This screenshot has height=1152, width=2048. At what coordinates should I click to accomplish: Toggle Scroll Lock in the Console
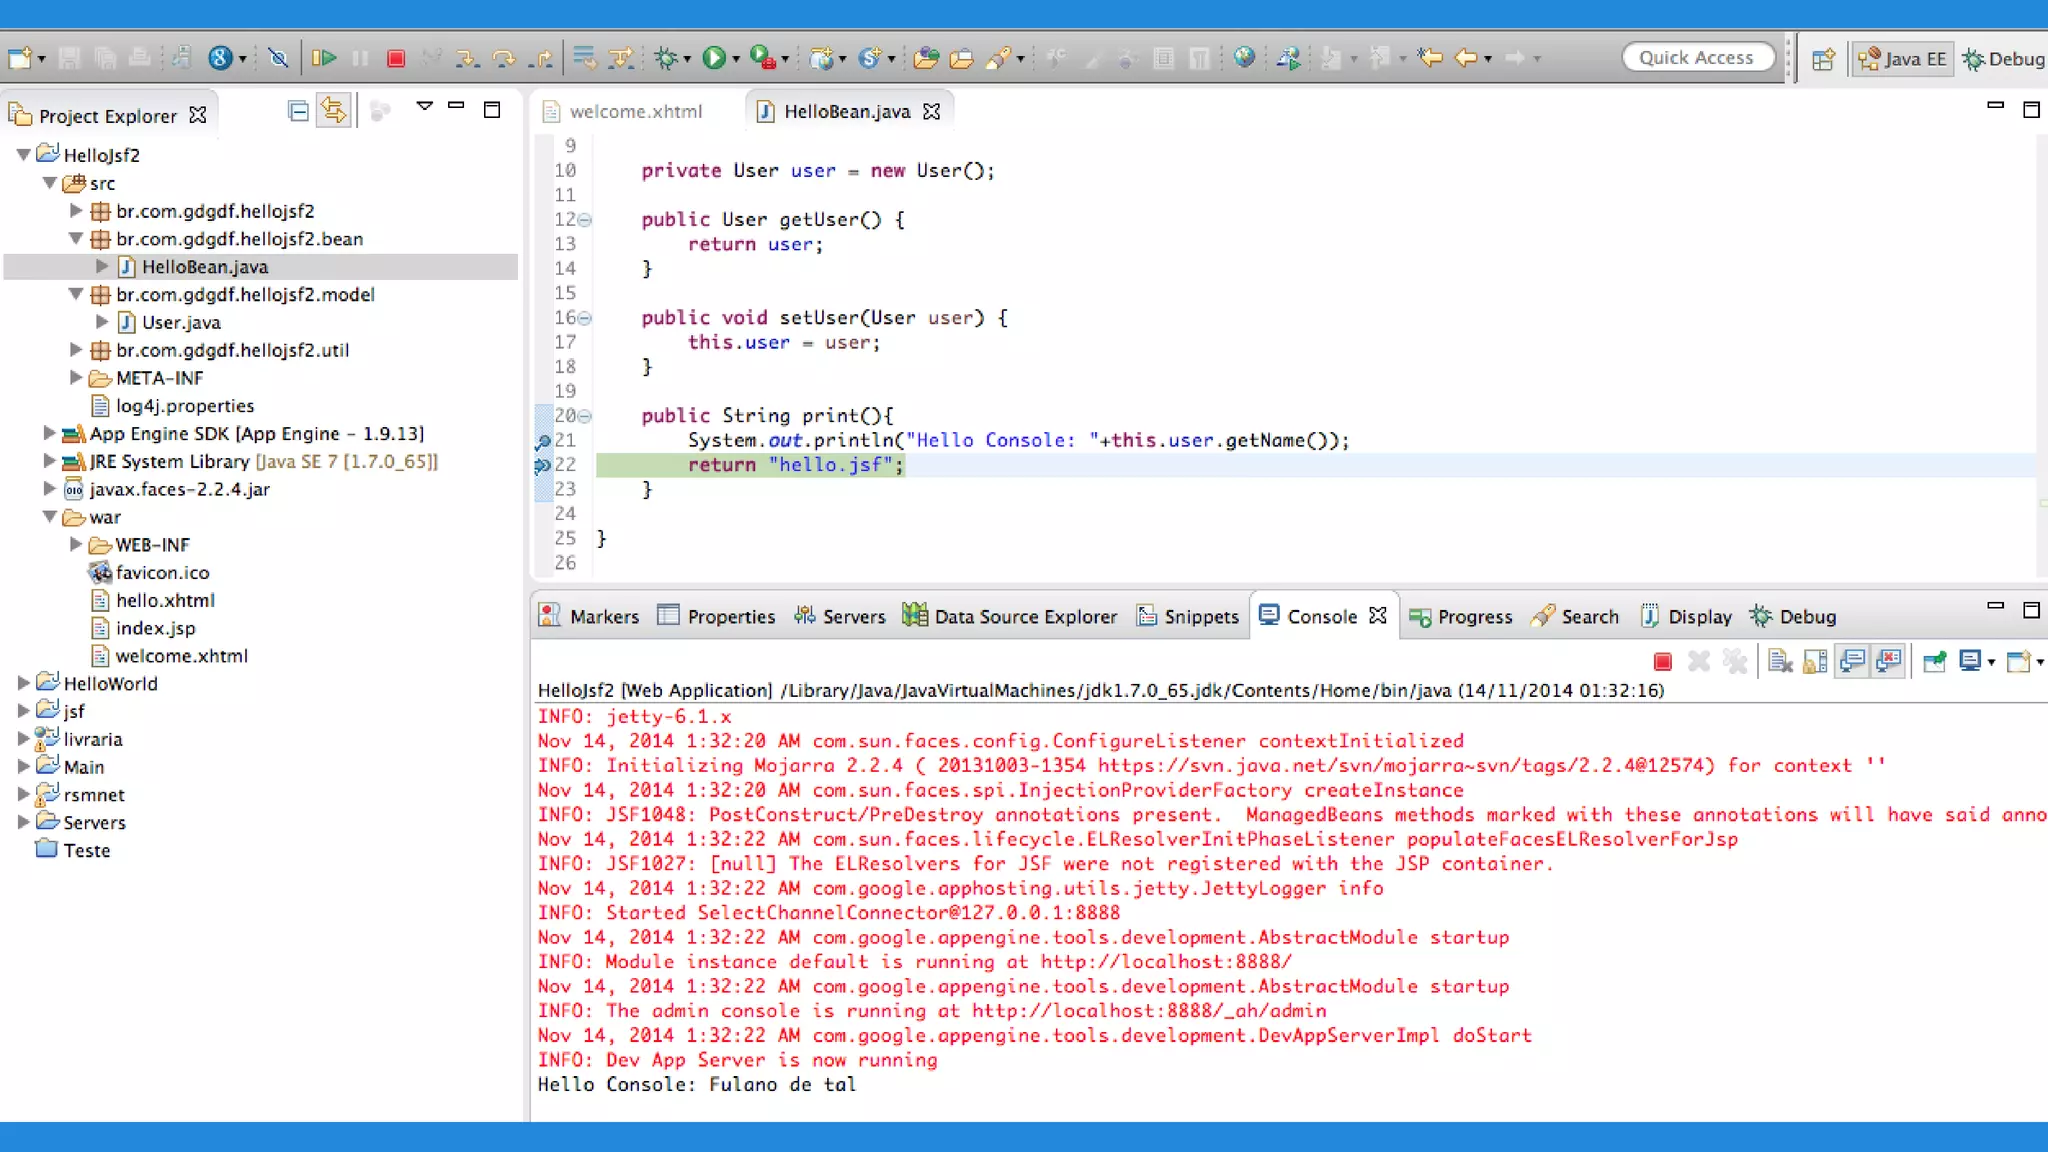[1815, 662]
